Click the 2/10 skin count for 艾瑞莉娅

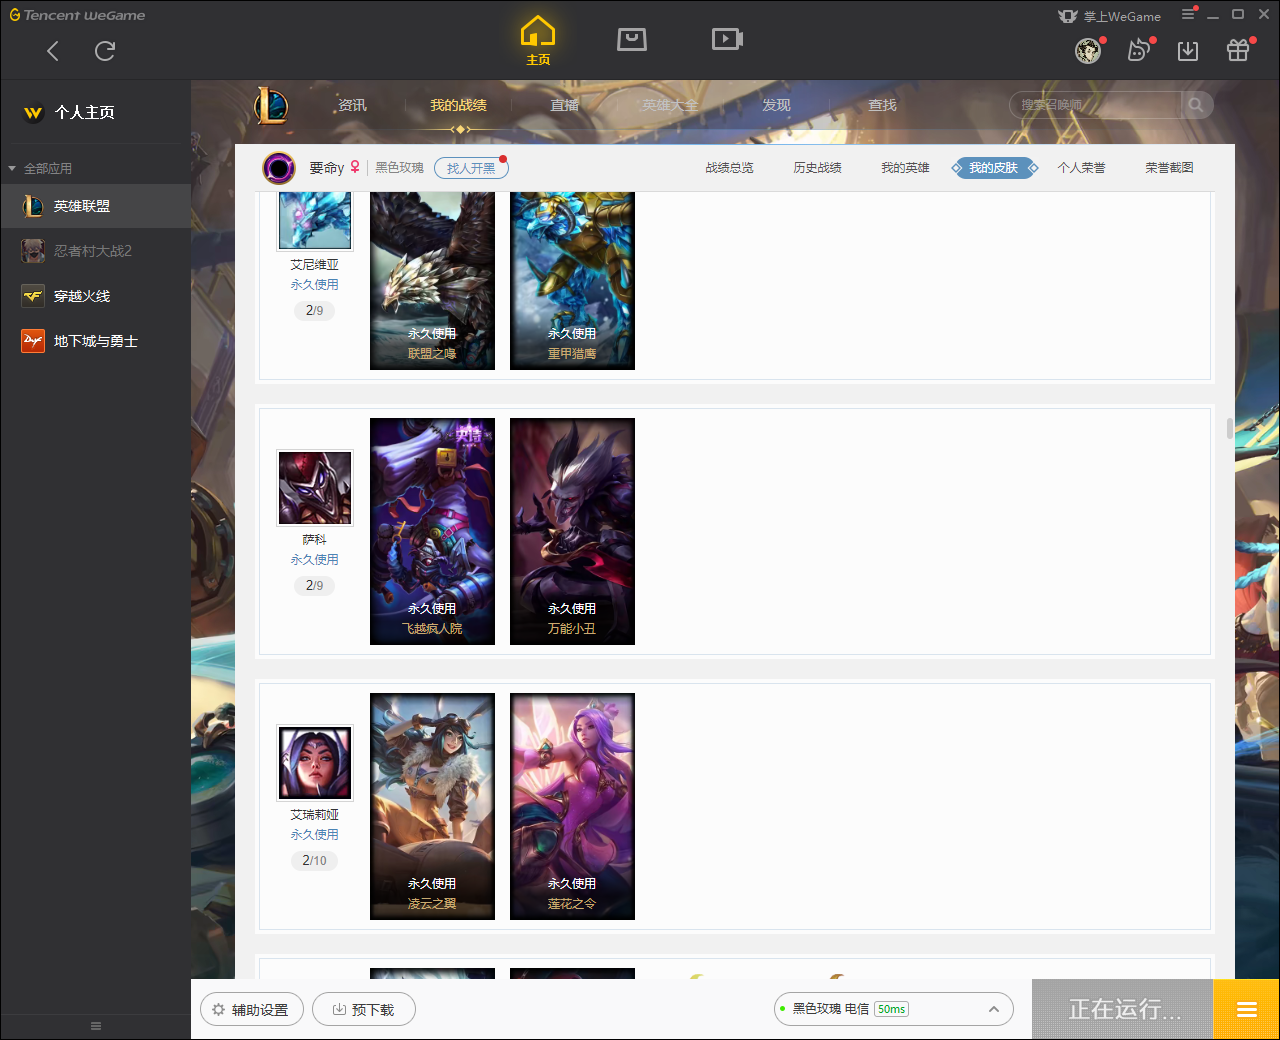314,860
